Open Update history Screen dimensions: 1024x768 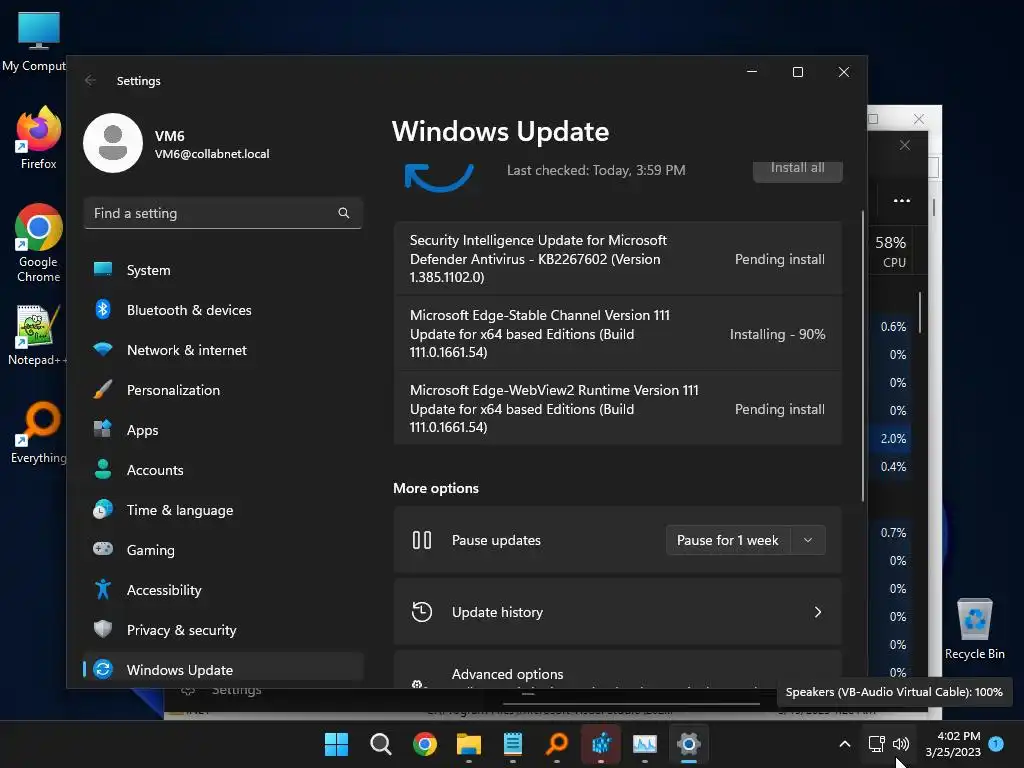[x=617, y=612]
